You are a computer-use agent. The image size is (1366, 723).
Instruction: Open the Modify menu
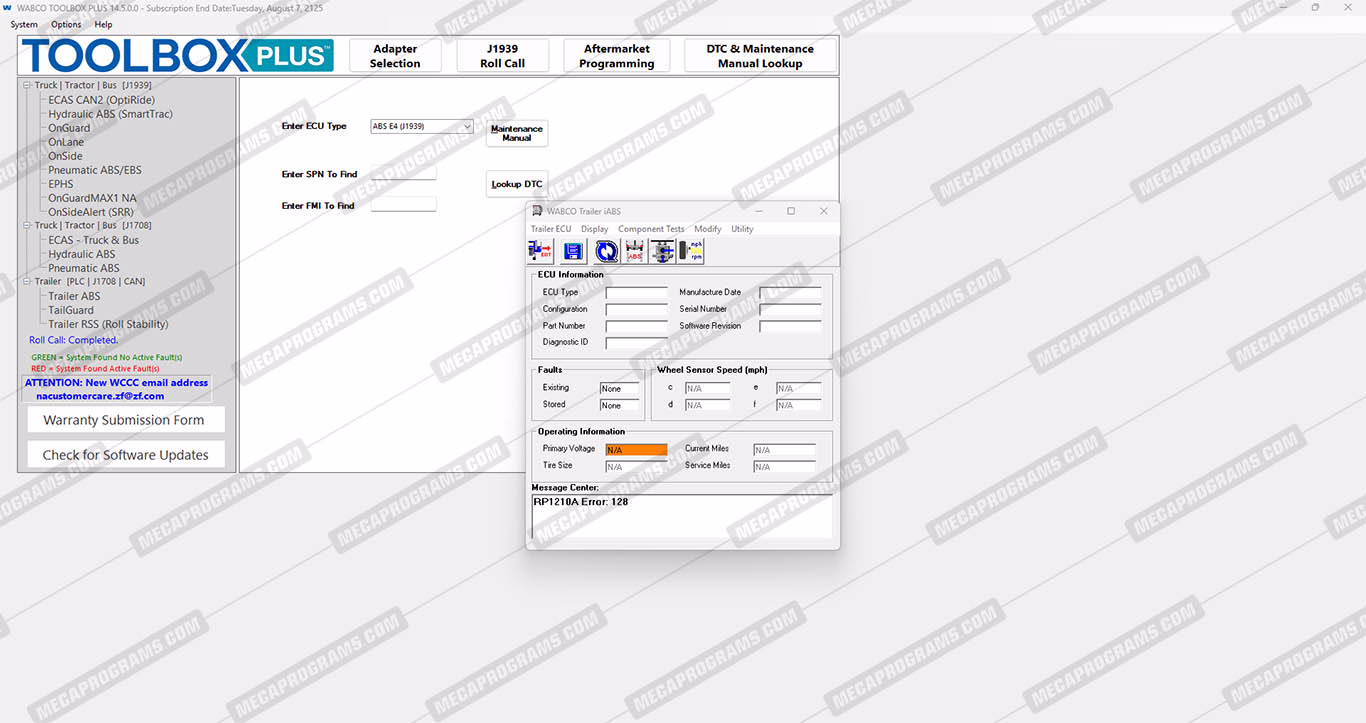click(708, 229)
